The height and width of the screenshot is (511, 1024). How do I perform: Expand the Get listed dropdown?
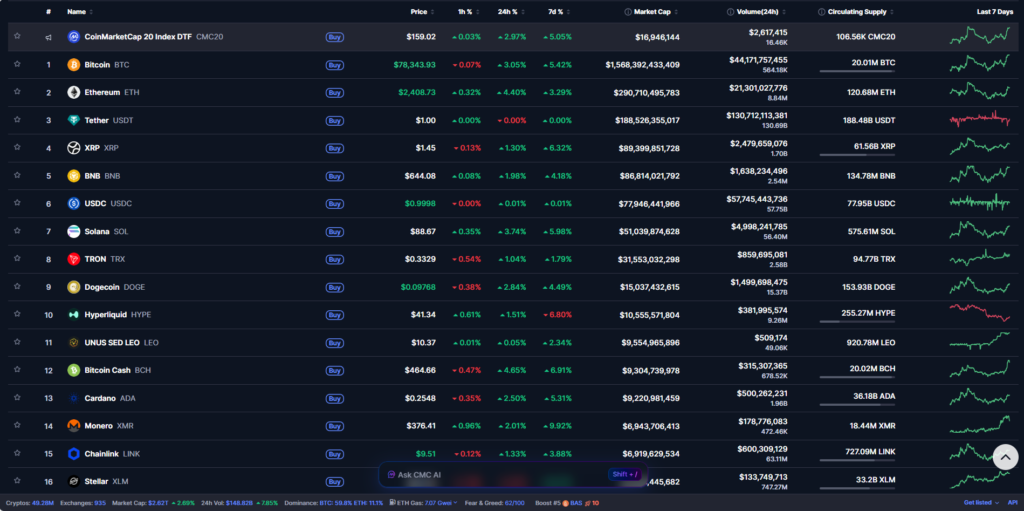[x=980, y=502]
